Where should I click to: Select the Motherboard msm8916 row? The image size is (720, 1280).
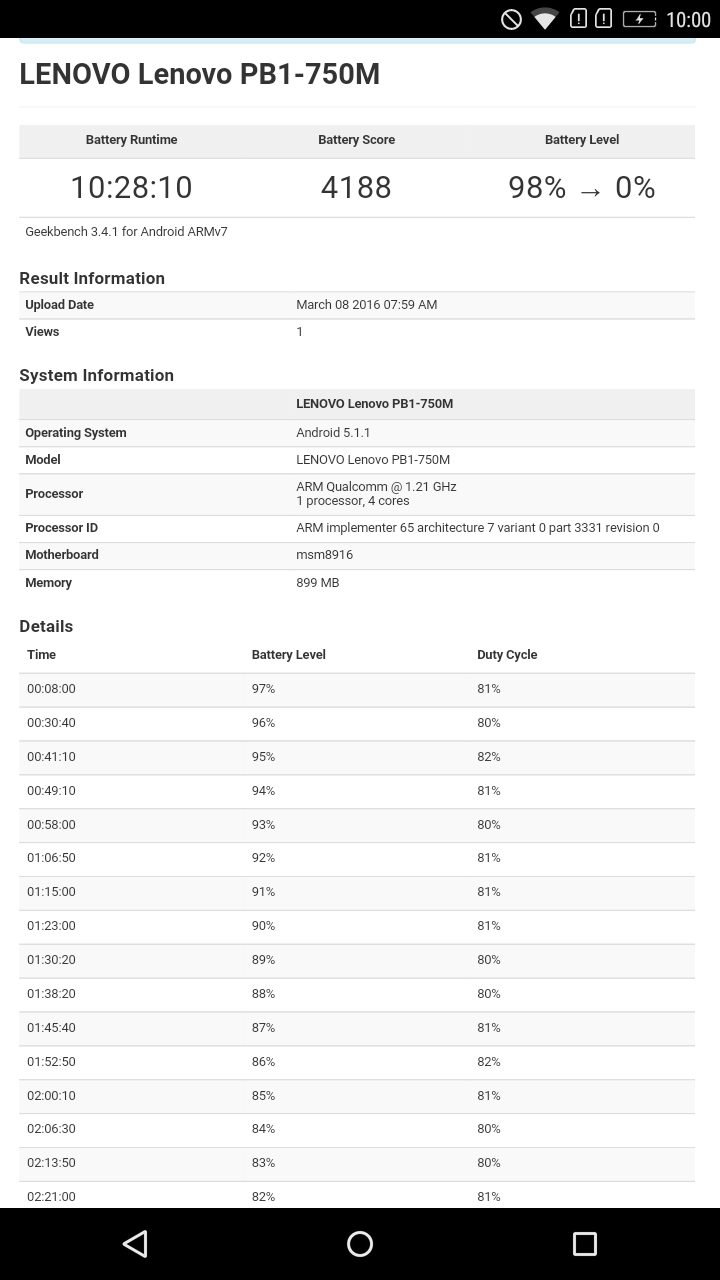coord(357,555)
